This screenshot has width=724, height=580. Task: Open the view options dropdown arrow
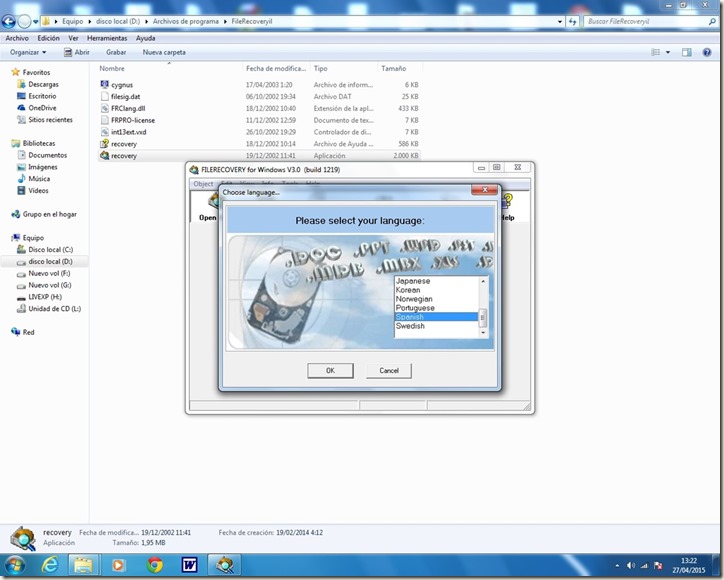point(668,52)
